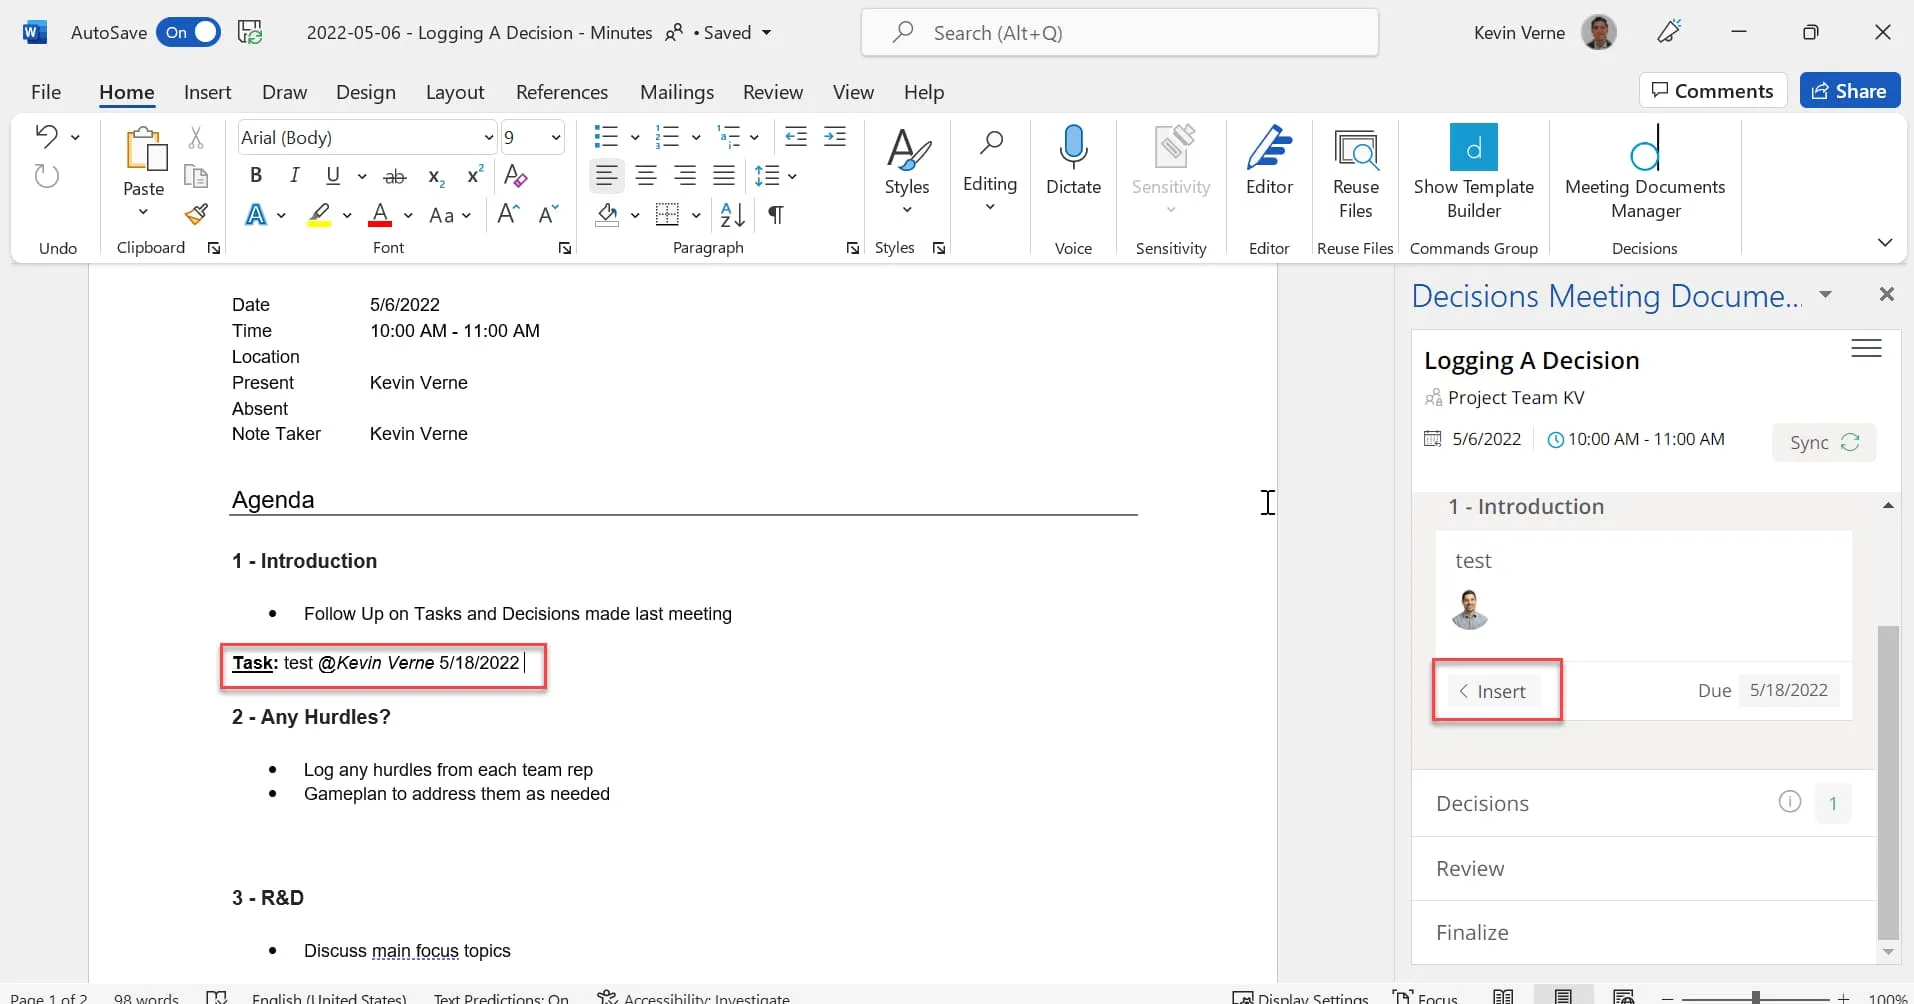Collapse the 1 - Introduction section
Image resolution: width=1914 pixels, height=1004 pixels.
(1887, 506)
